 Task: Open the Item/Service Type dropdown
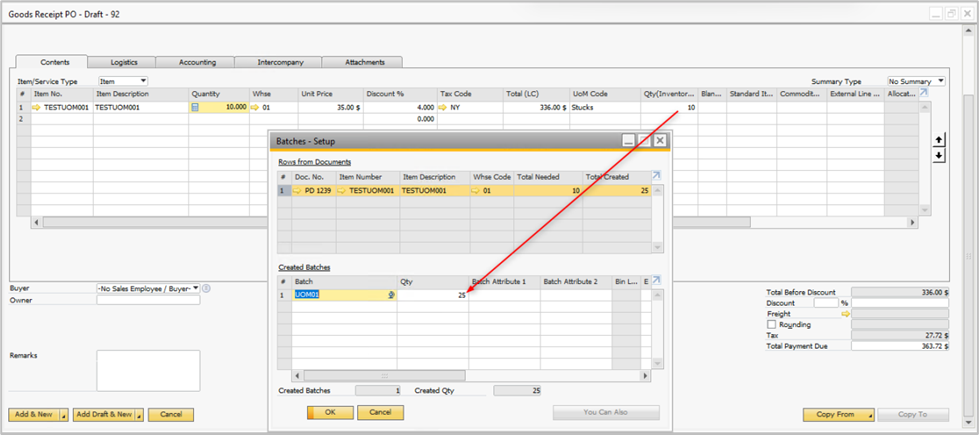(x=123, y=81)
